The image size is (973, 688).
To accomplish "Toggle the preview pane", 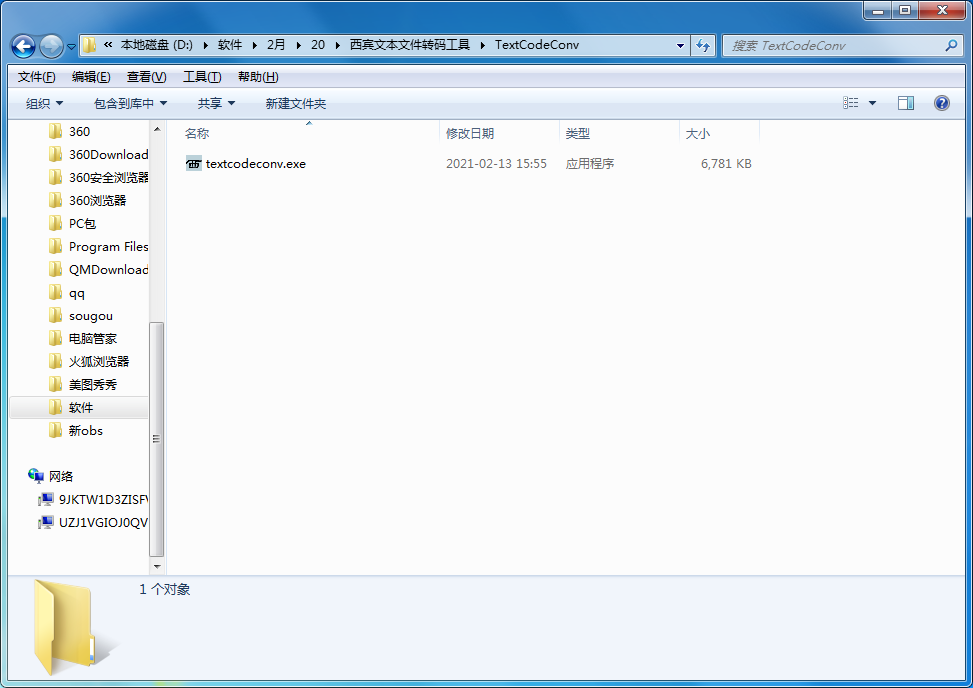I will pos(906,102).
